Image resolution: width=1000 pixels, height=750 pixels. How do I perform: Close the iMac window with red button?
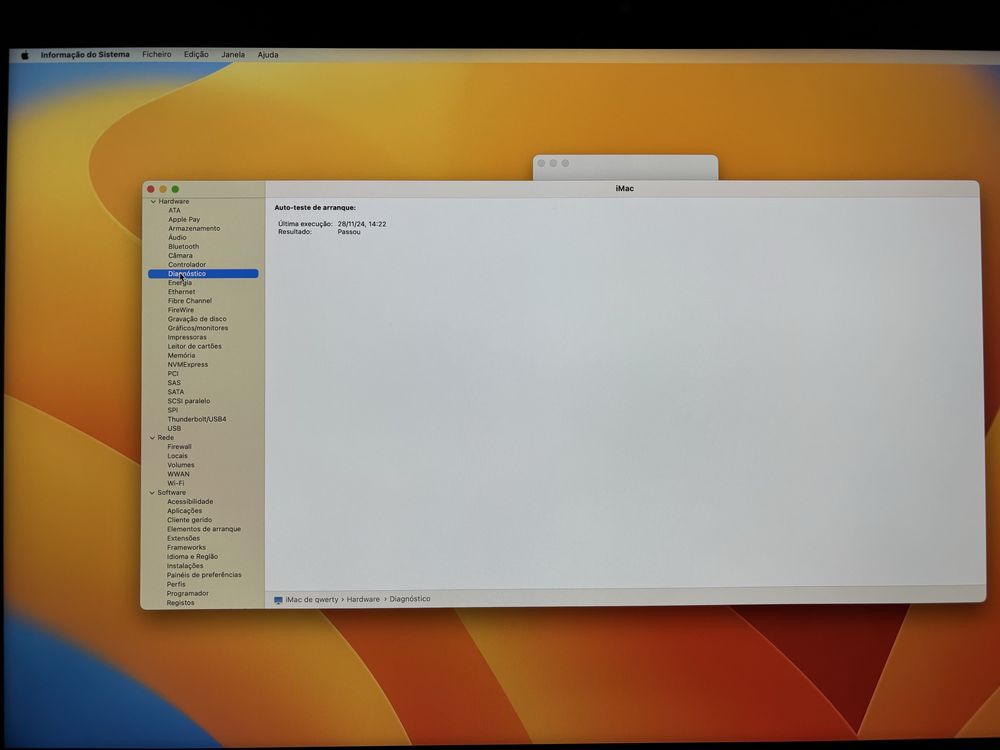[151, 189]
